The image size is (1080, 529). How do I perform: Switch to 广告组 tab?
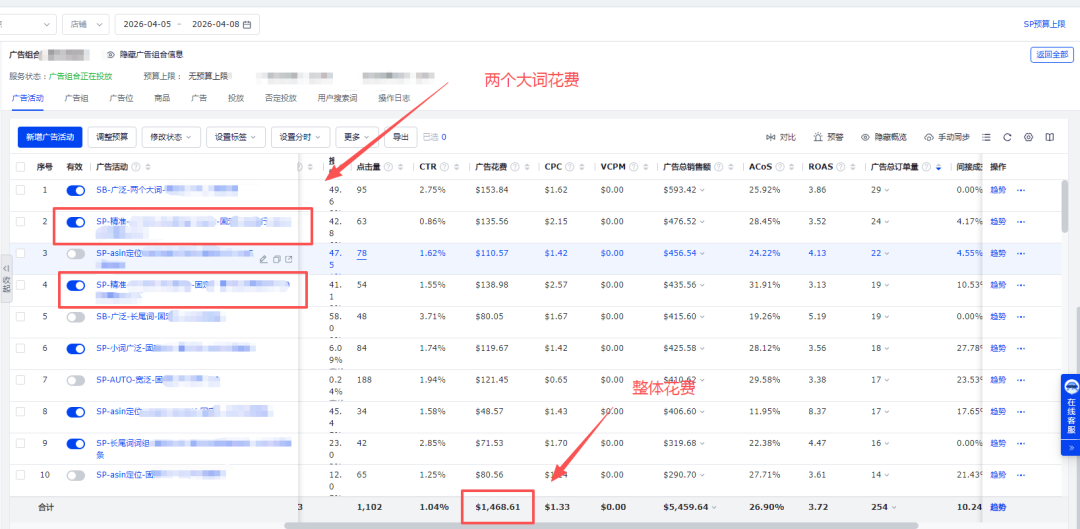tap(76, 98)
